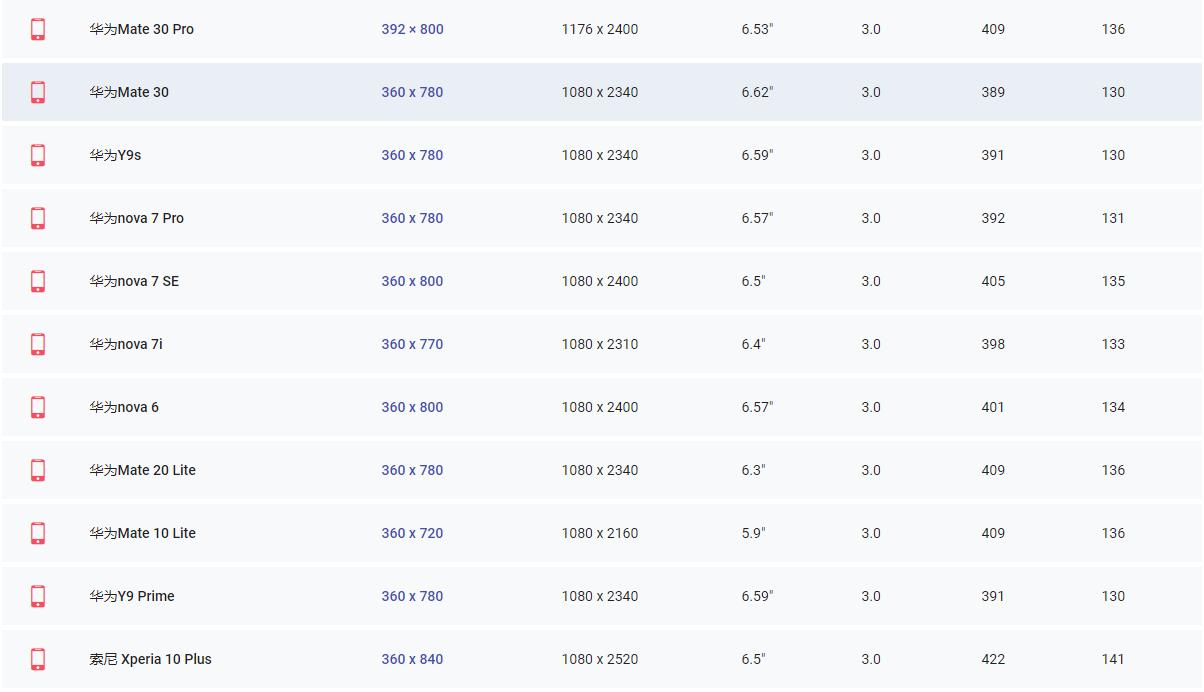Click the phone icon beside 华为nova 6
1204x692 pixels.
tap(38, 407)
